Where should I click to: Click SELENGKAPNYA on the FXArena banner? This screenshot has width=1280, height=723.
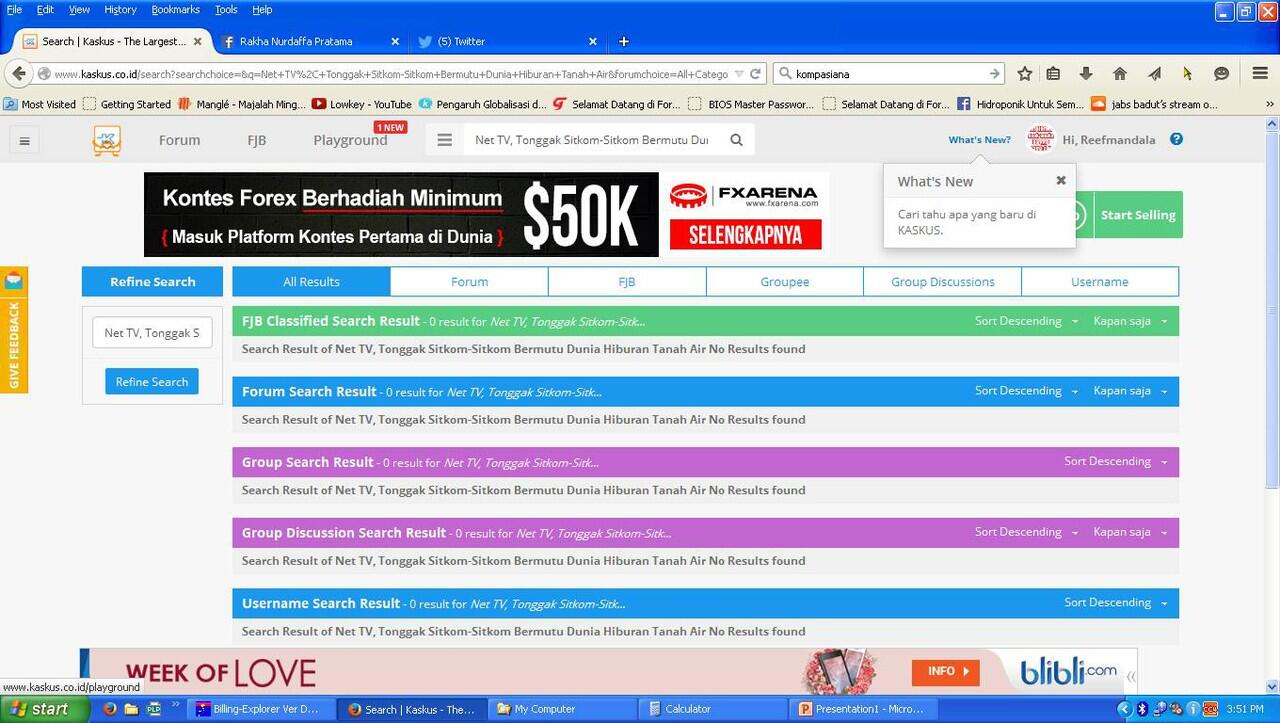(x=744, y=234)
